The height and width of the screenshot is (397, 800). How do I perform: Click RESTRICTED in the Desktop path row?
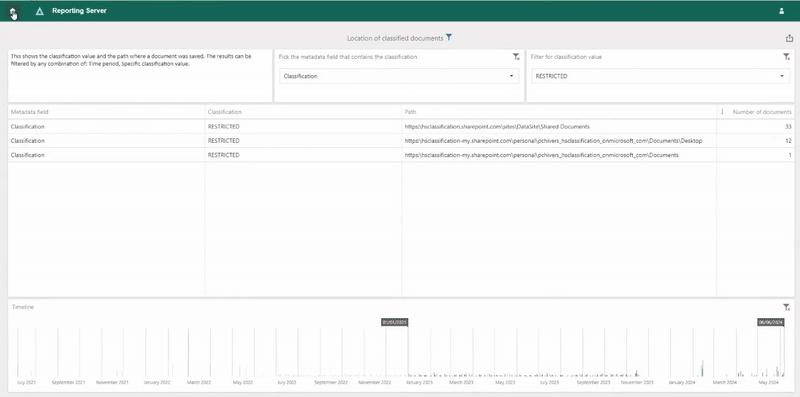tap(223, 141)
